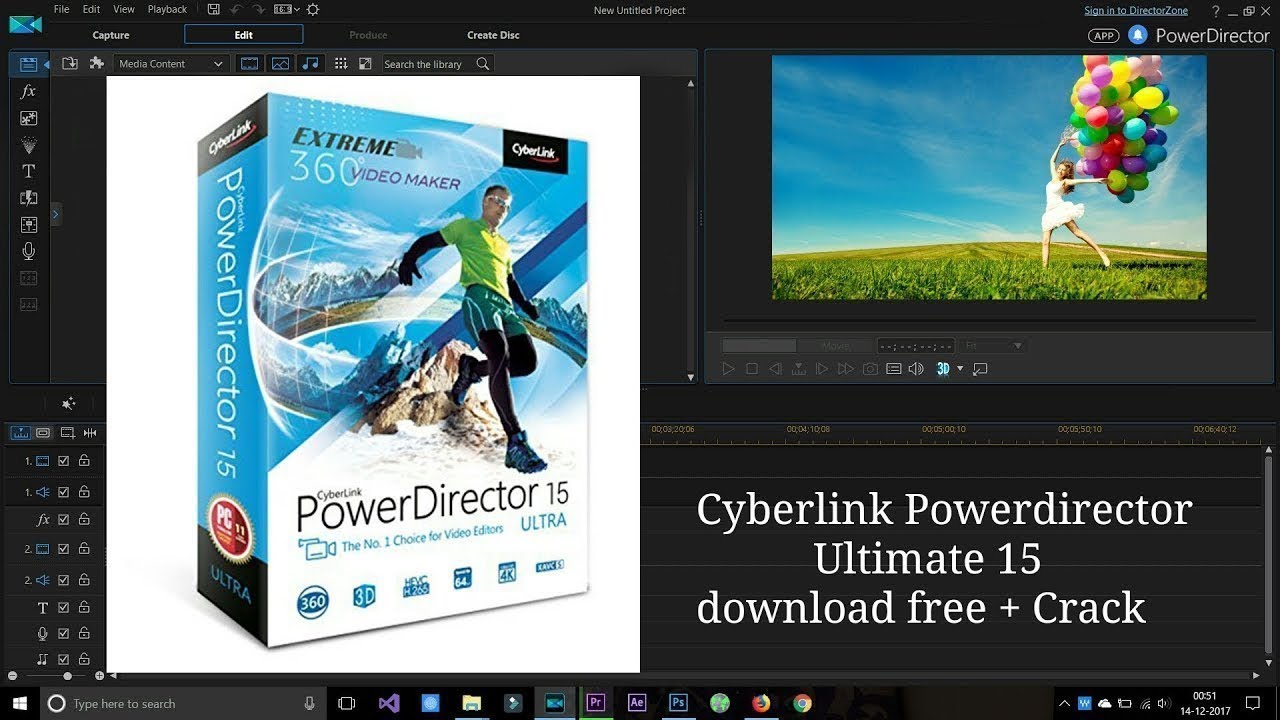Image resolution: width=1280 pixels, height=720 pixels.
Task: Open preferences gear icon
Action: pyautogui.click(x=312, y=9)
